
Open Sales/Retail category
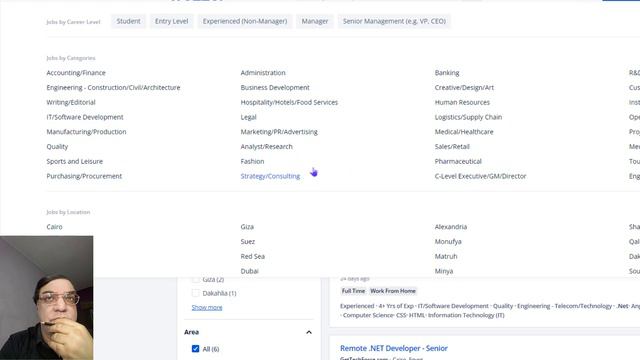(452, 147)
